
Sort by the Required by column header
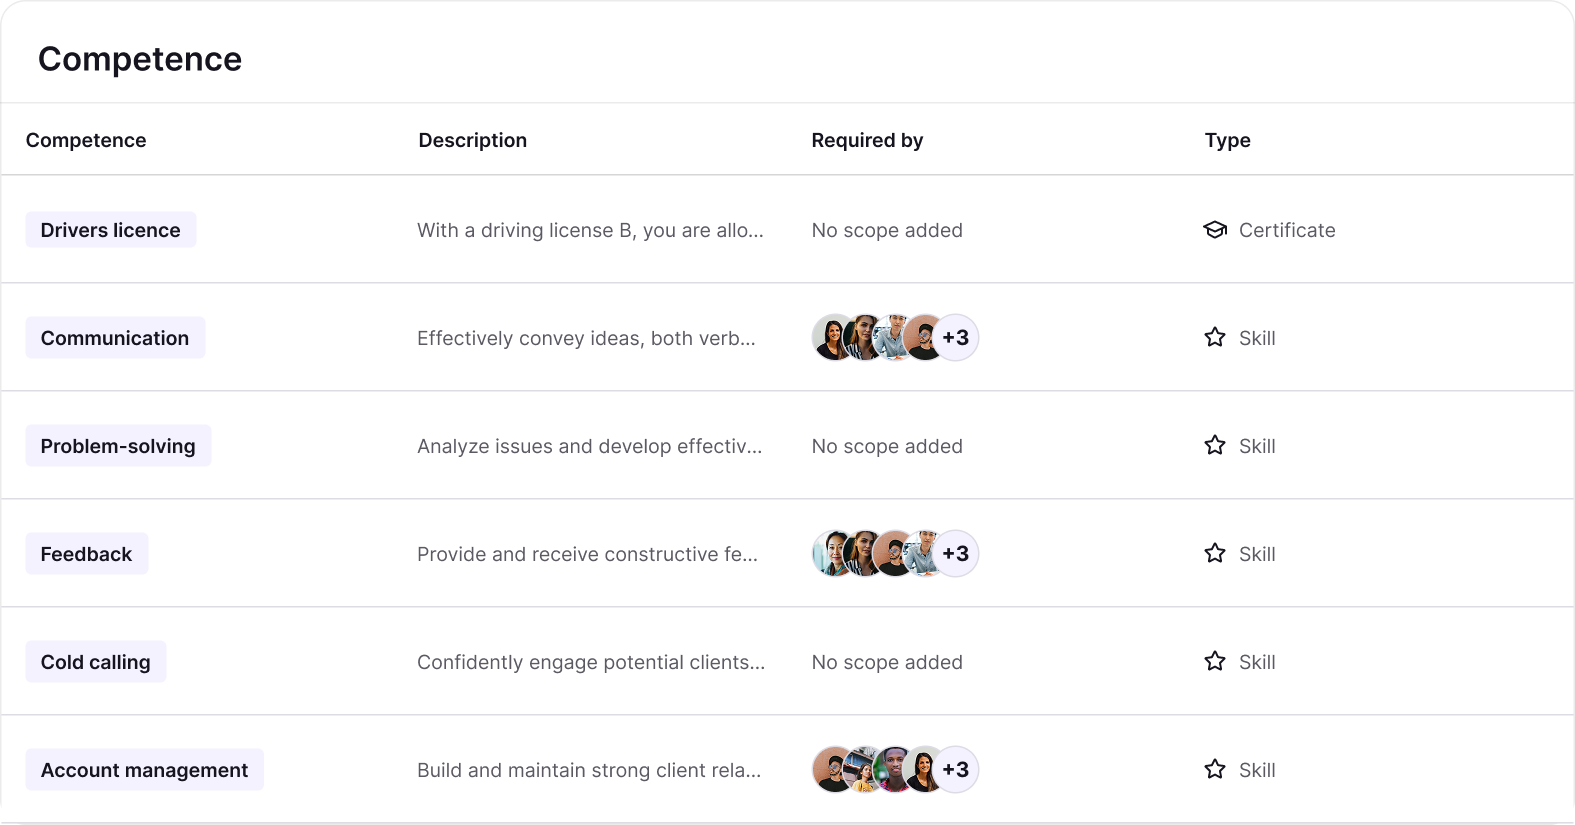pos(867,140)
